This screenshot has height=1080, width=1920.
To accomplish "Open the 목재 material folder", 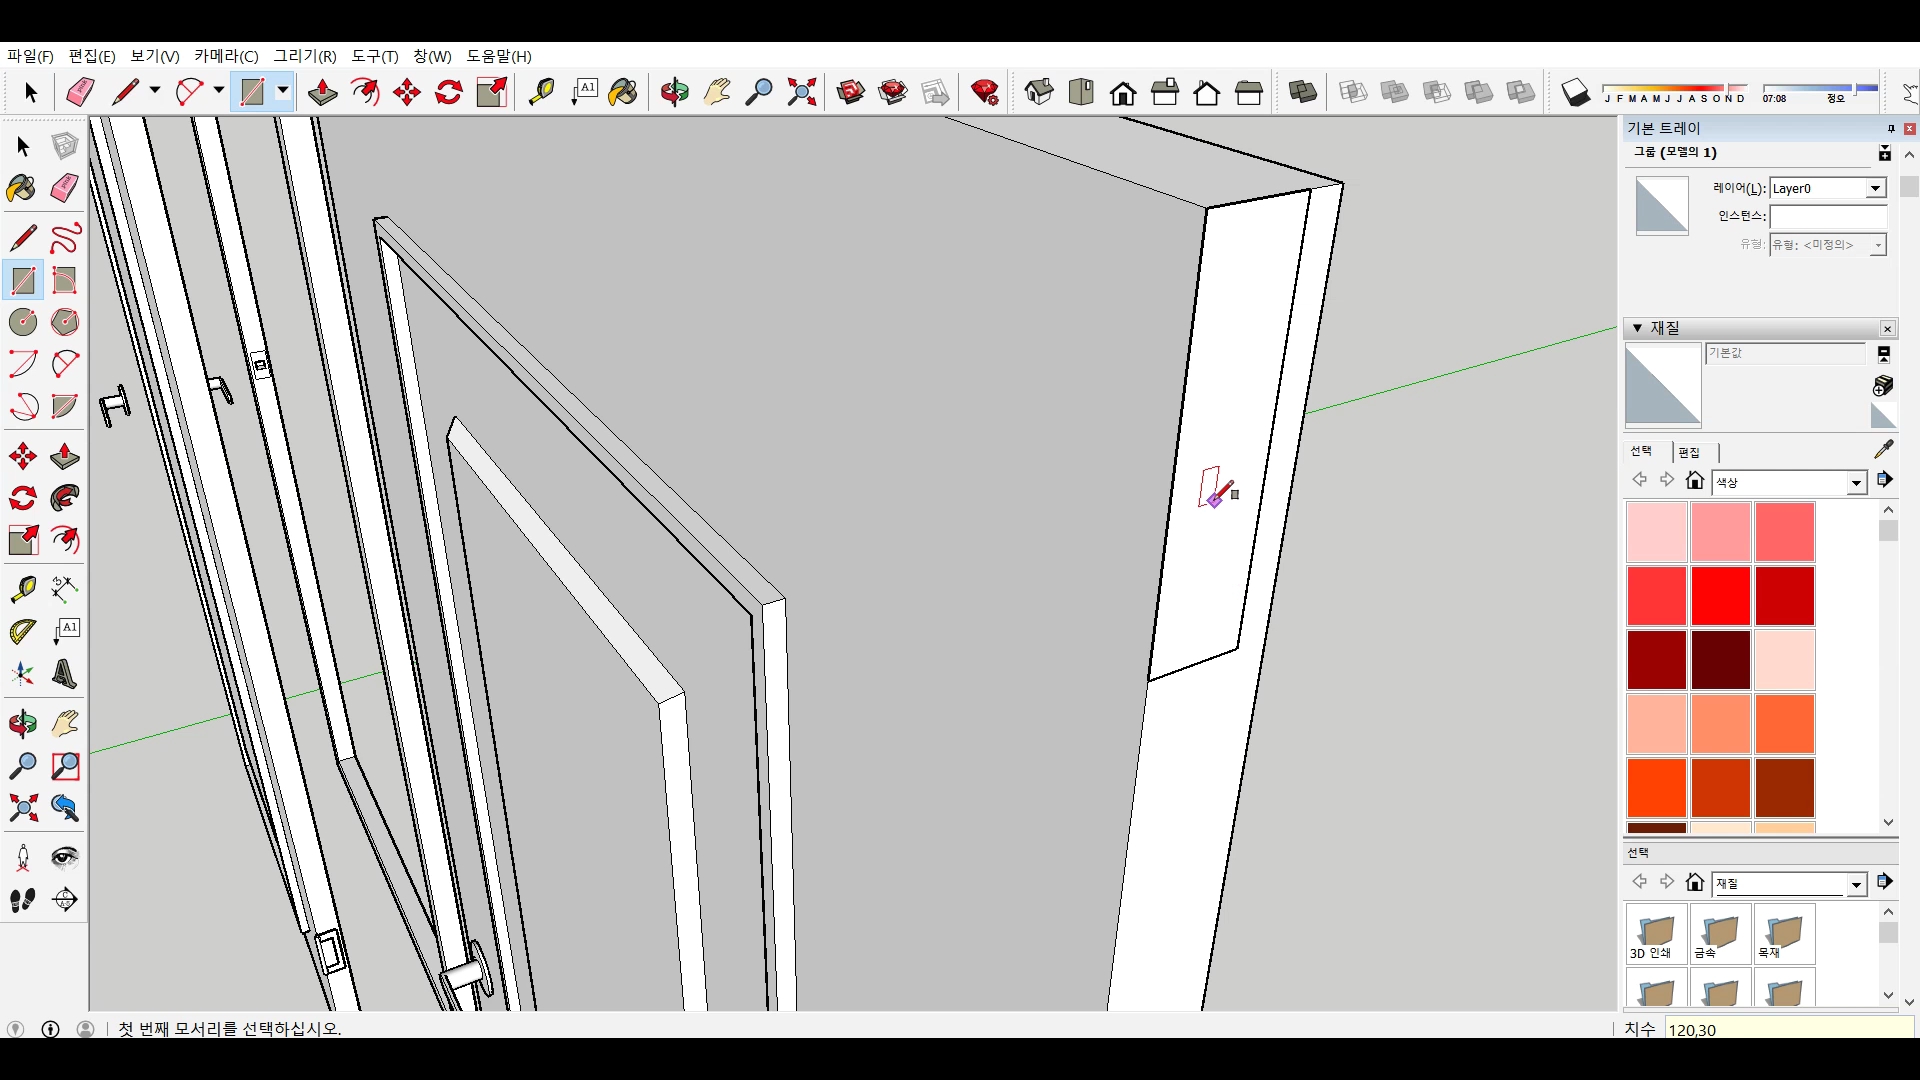I will tap(1783, 934).
